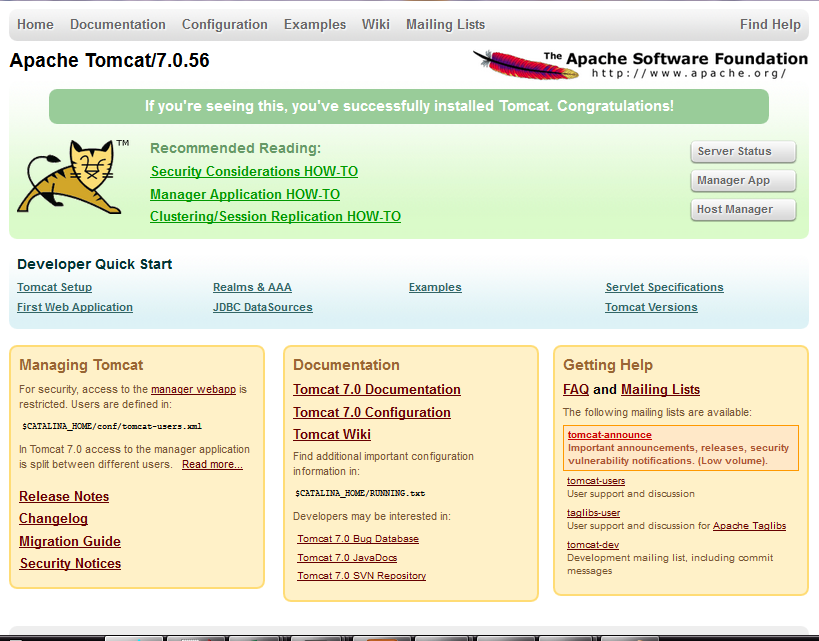819x641 pixels.
Task: Open the Manager App button
Action: (x=743, y=180)
